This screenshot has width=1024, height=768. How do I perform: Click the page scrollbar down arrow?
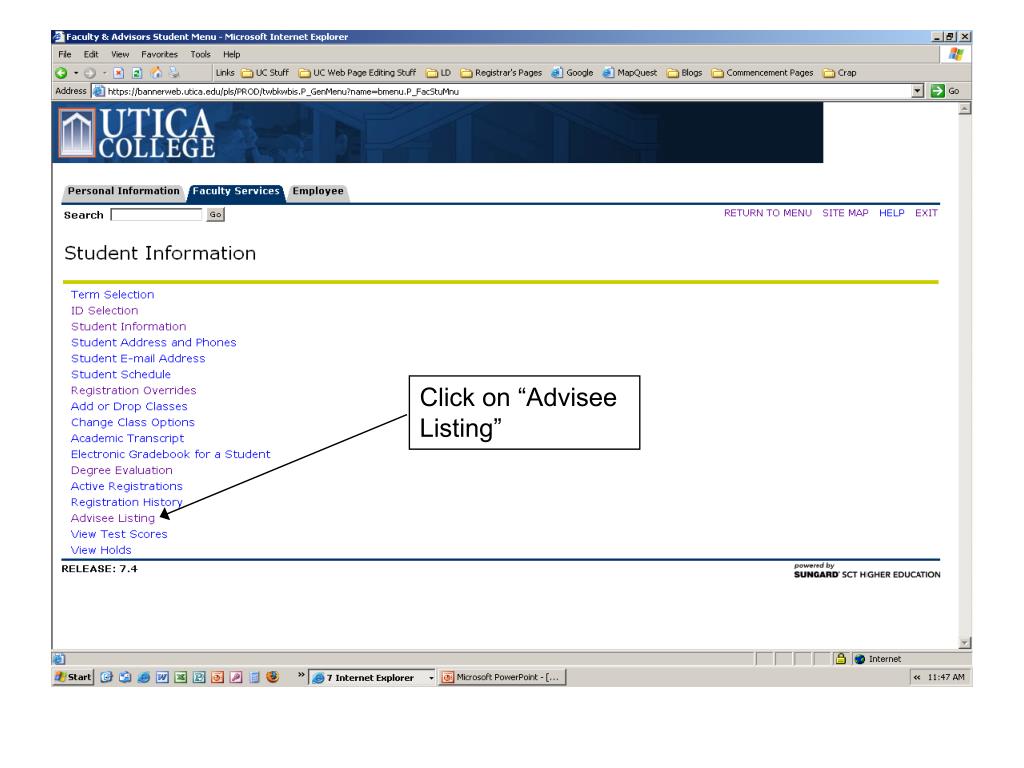965,643
